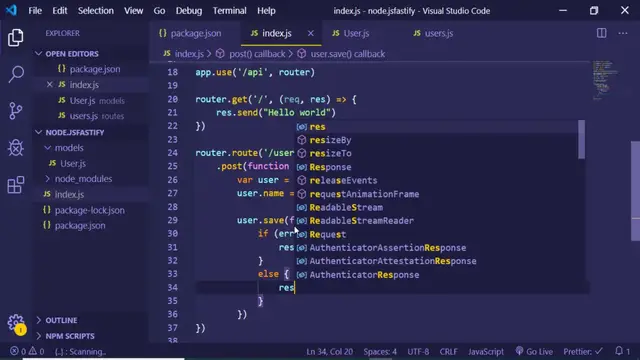Choose the 'resizeTo' suggestion
This screenshot has height=360, width=640.
(x=436, y=153)
